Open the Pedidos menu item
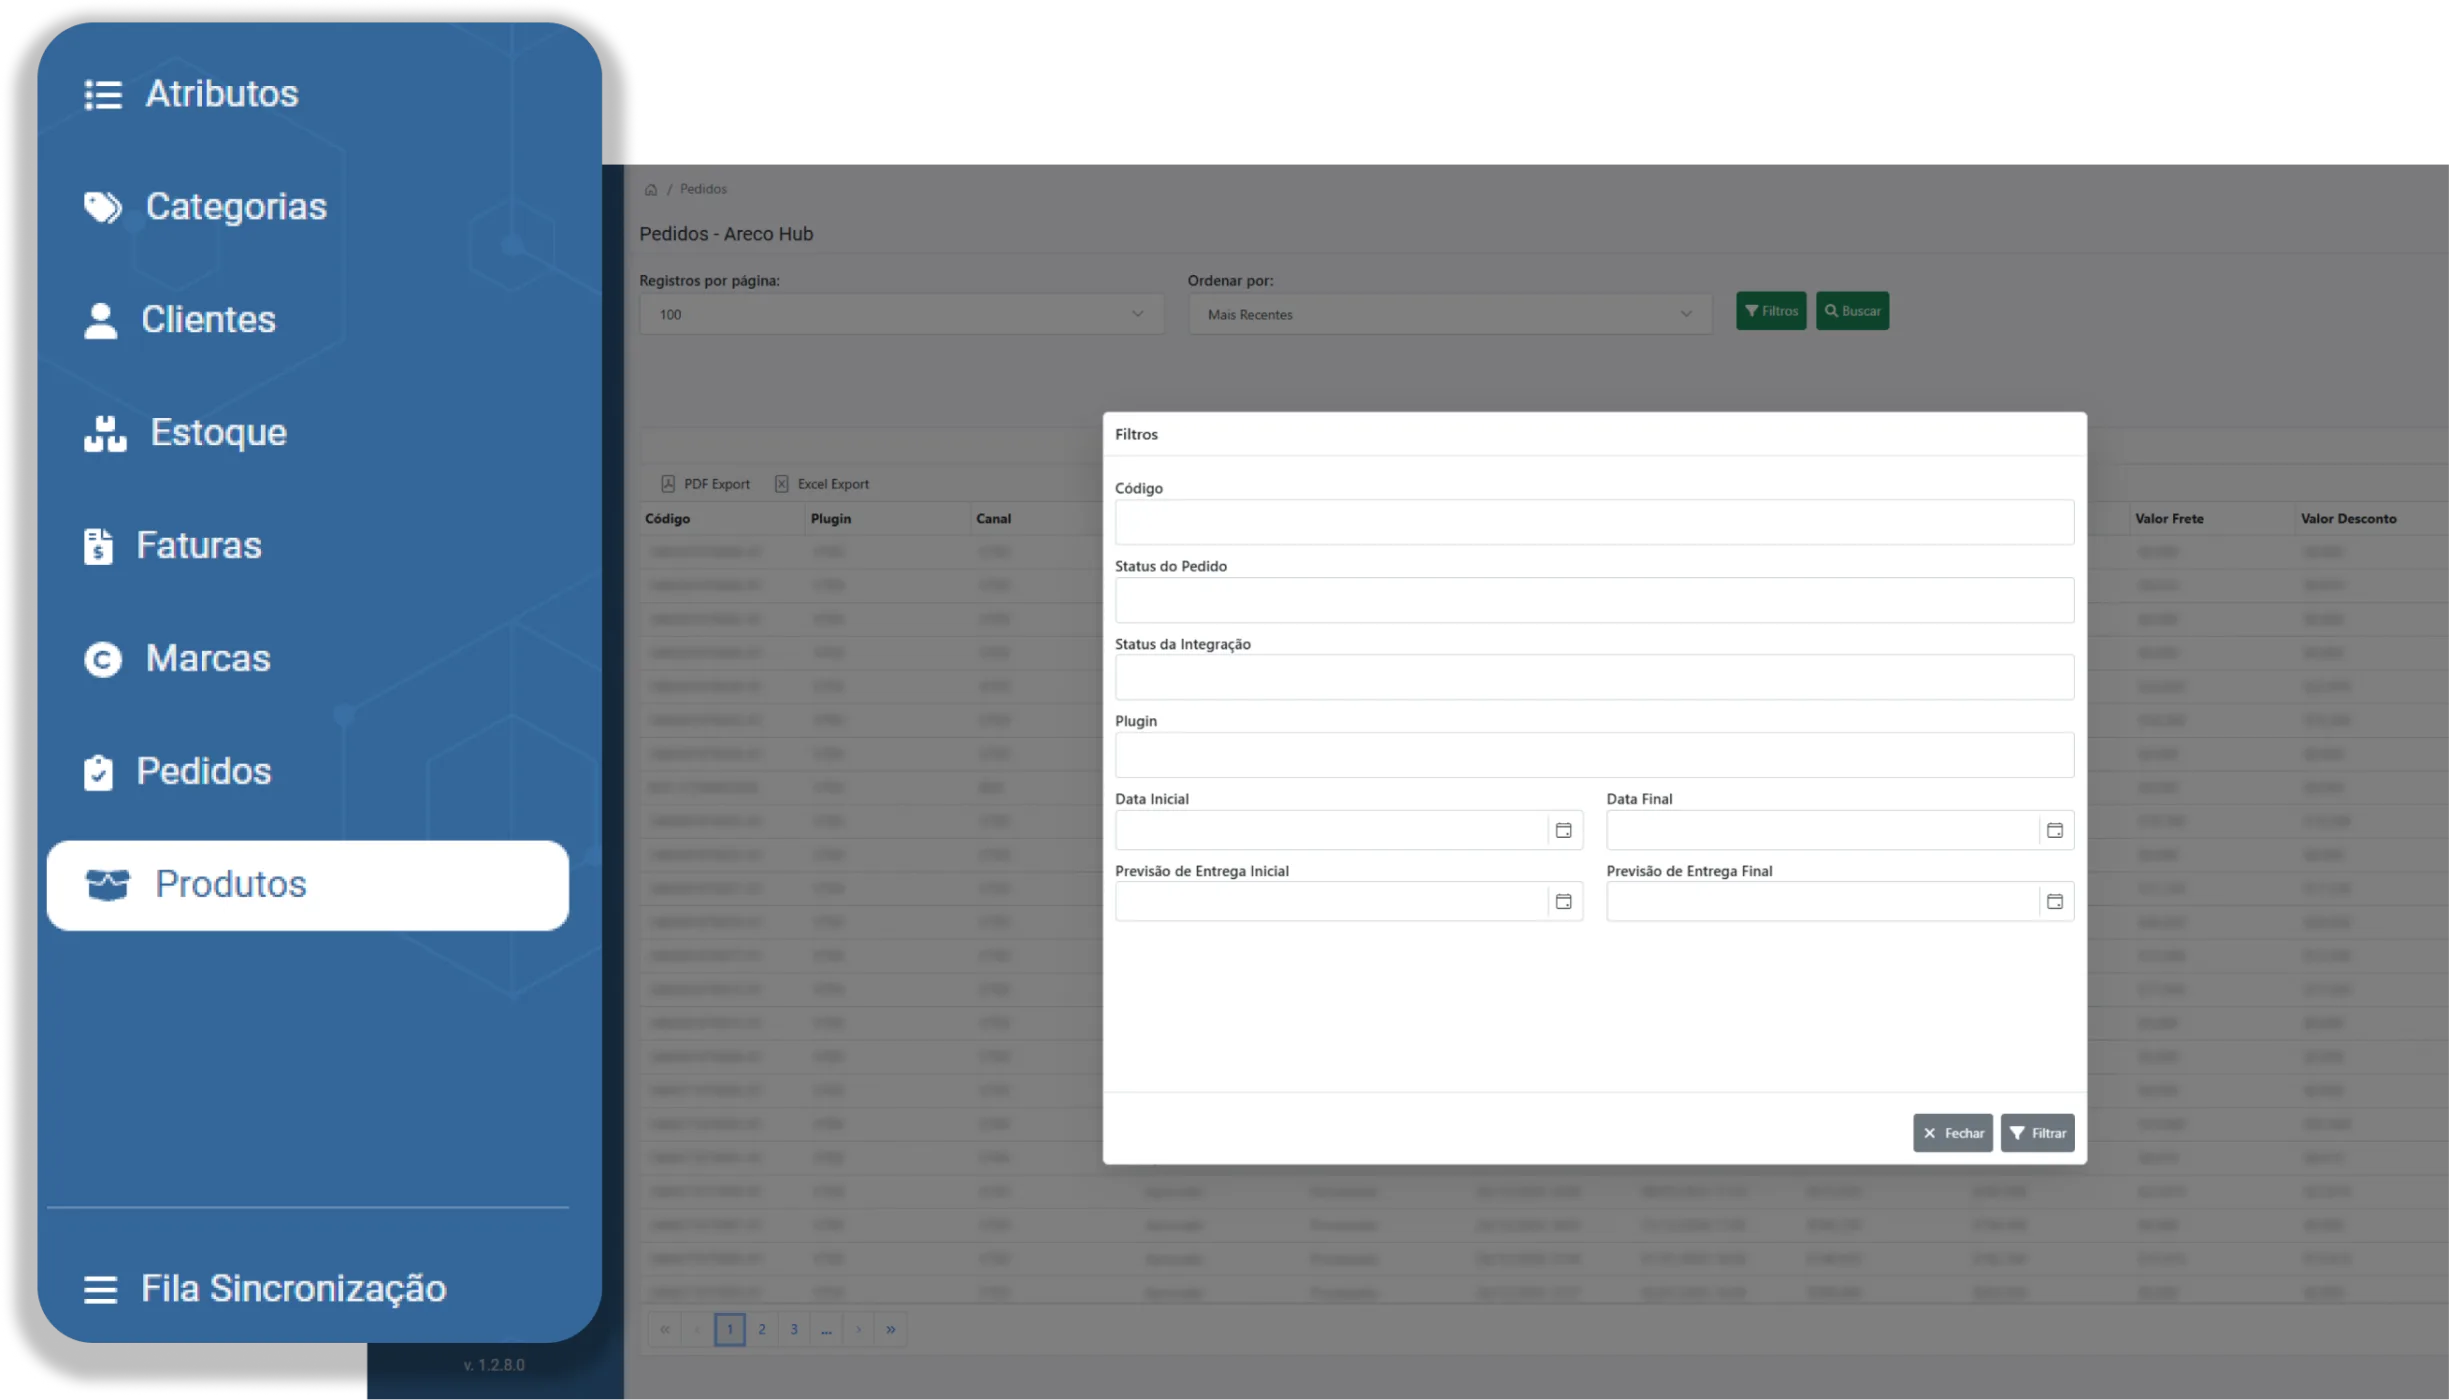The width and height of the screenshot is (2449, 1400). coord(203,772)
